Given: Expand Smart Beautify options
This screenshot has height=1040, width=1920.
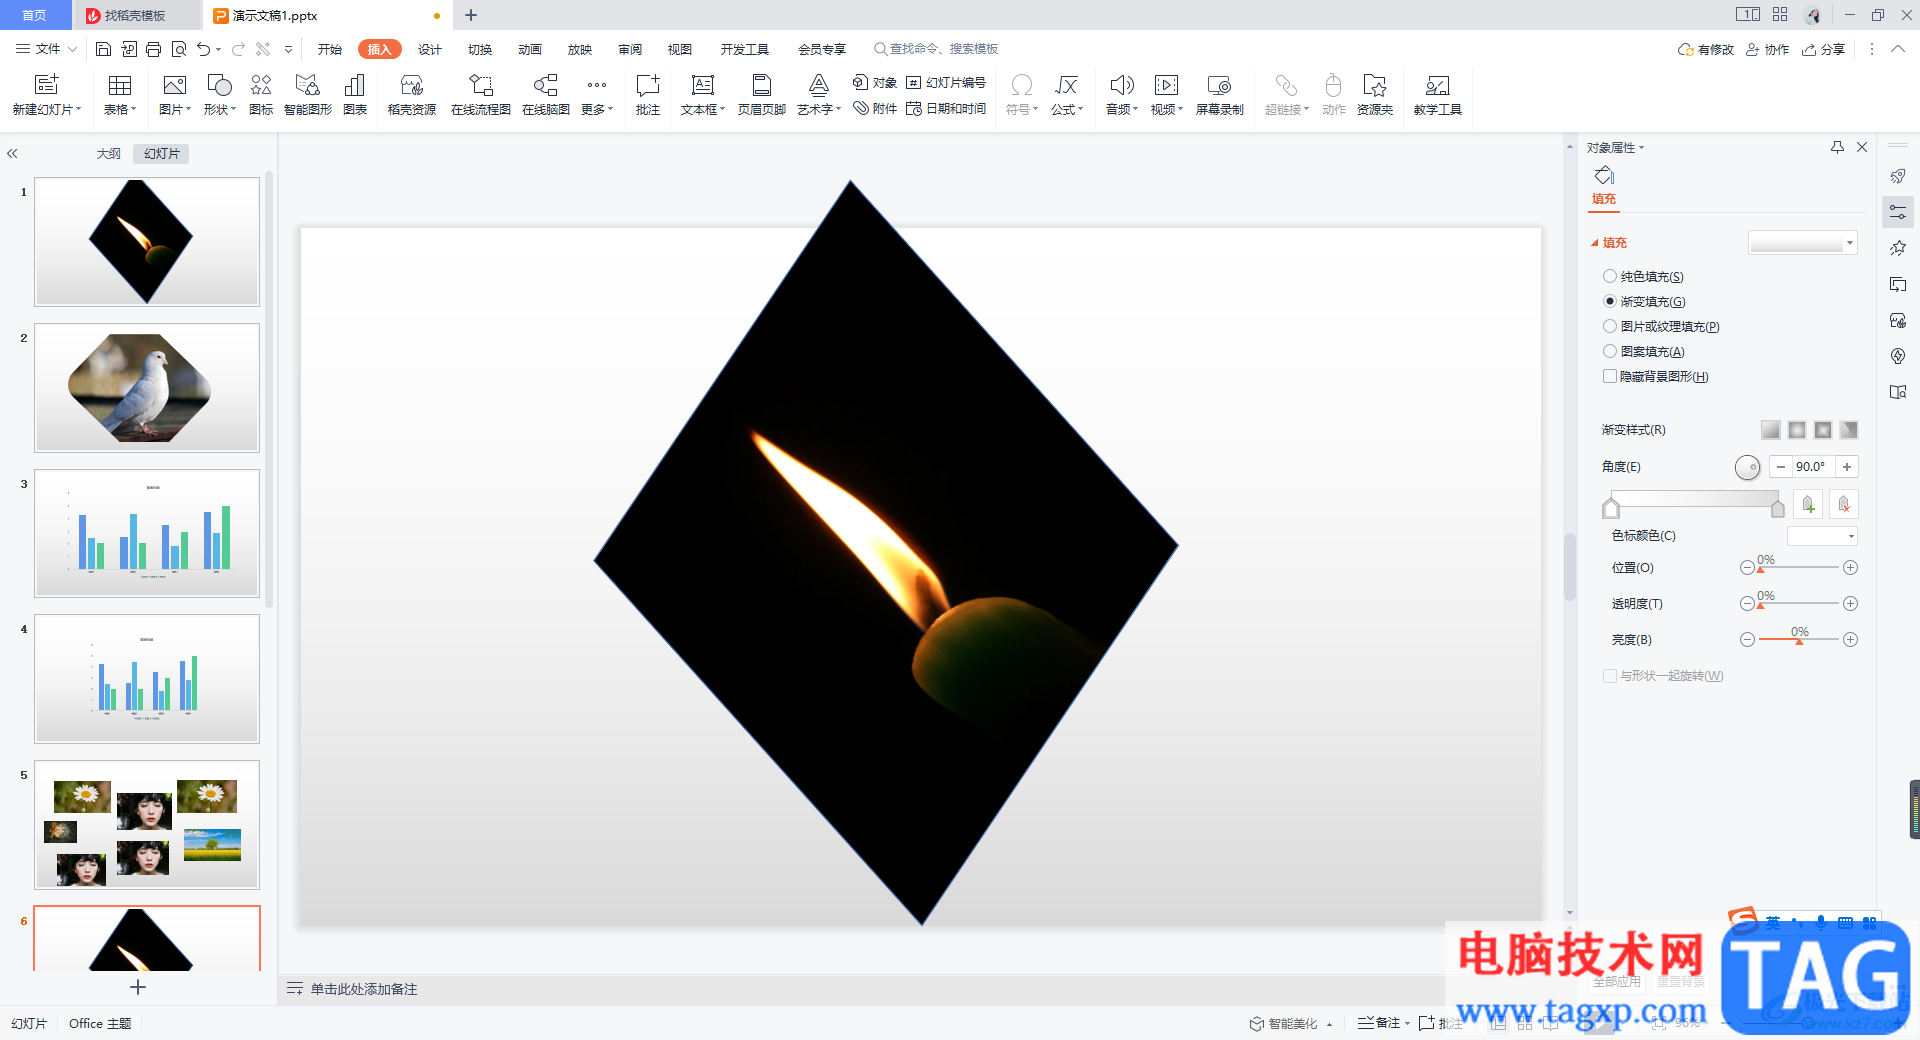Looking at the screenshot, I should tap(1330, 1024).
